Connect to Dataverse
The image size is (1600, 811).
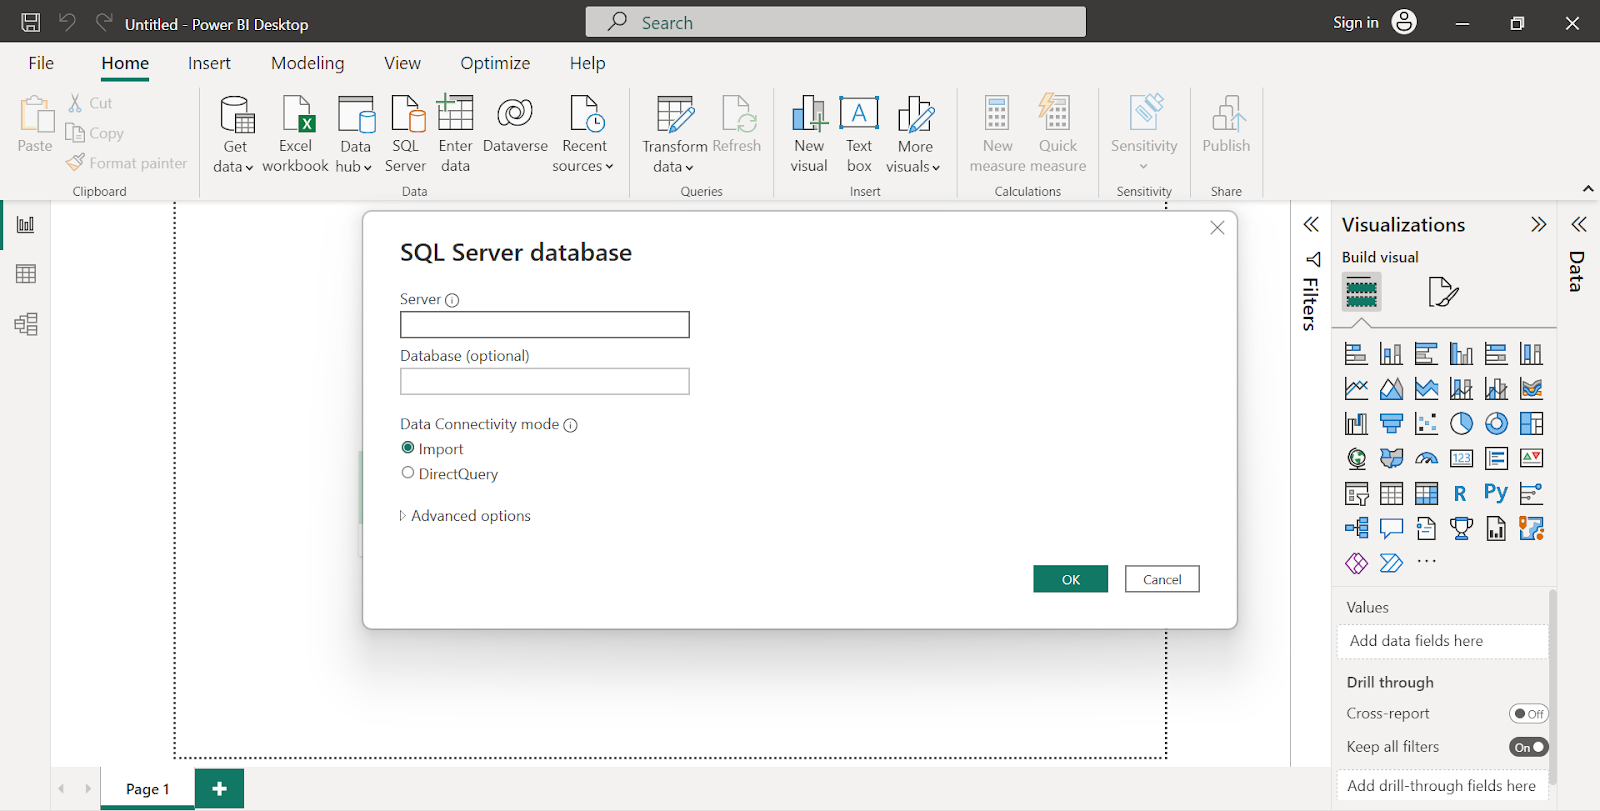pos(515,125)
